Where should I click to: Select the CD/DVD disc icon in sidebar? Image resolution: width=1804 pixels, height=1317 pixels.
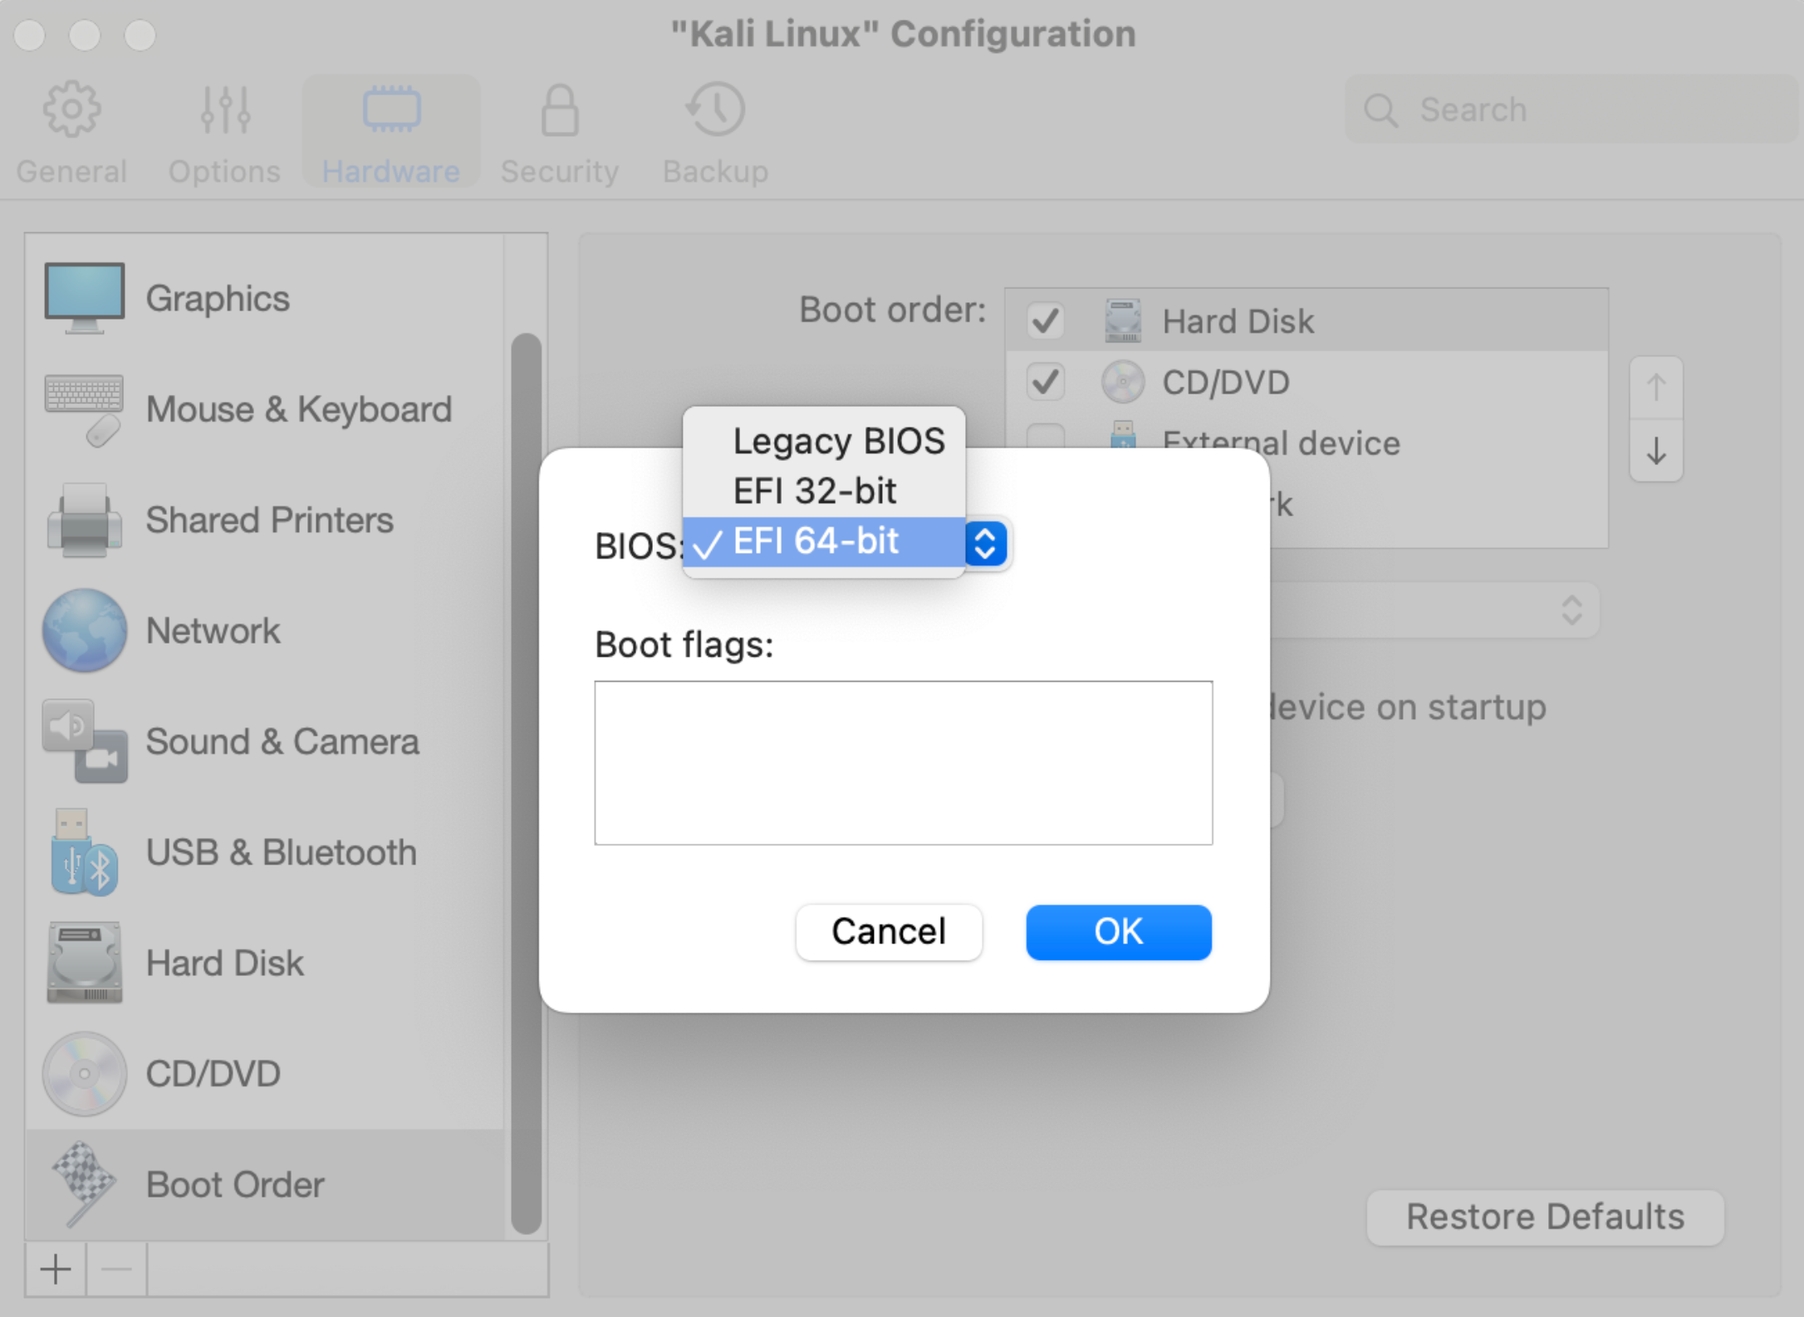point(84,1074)
